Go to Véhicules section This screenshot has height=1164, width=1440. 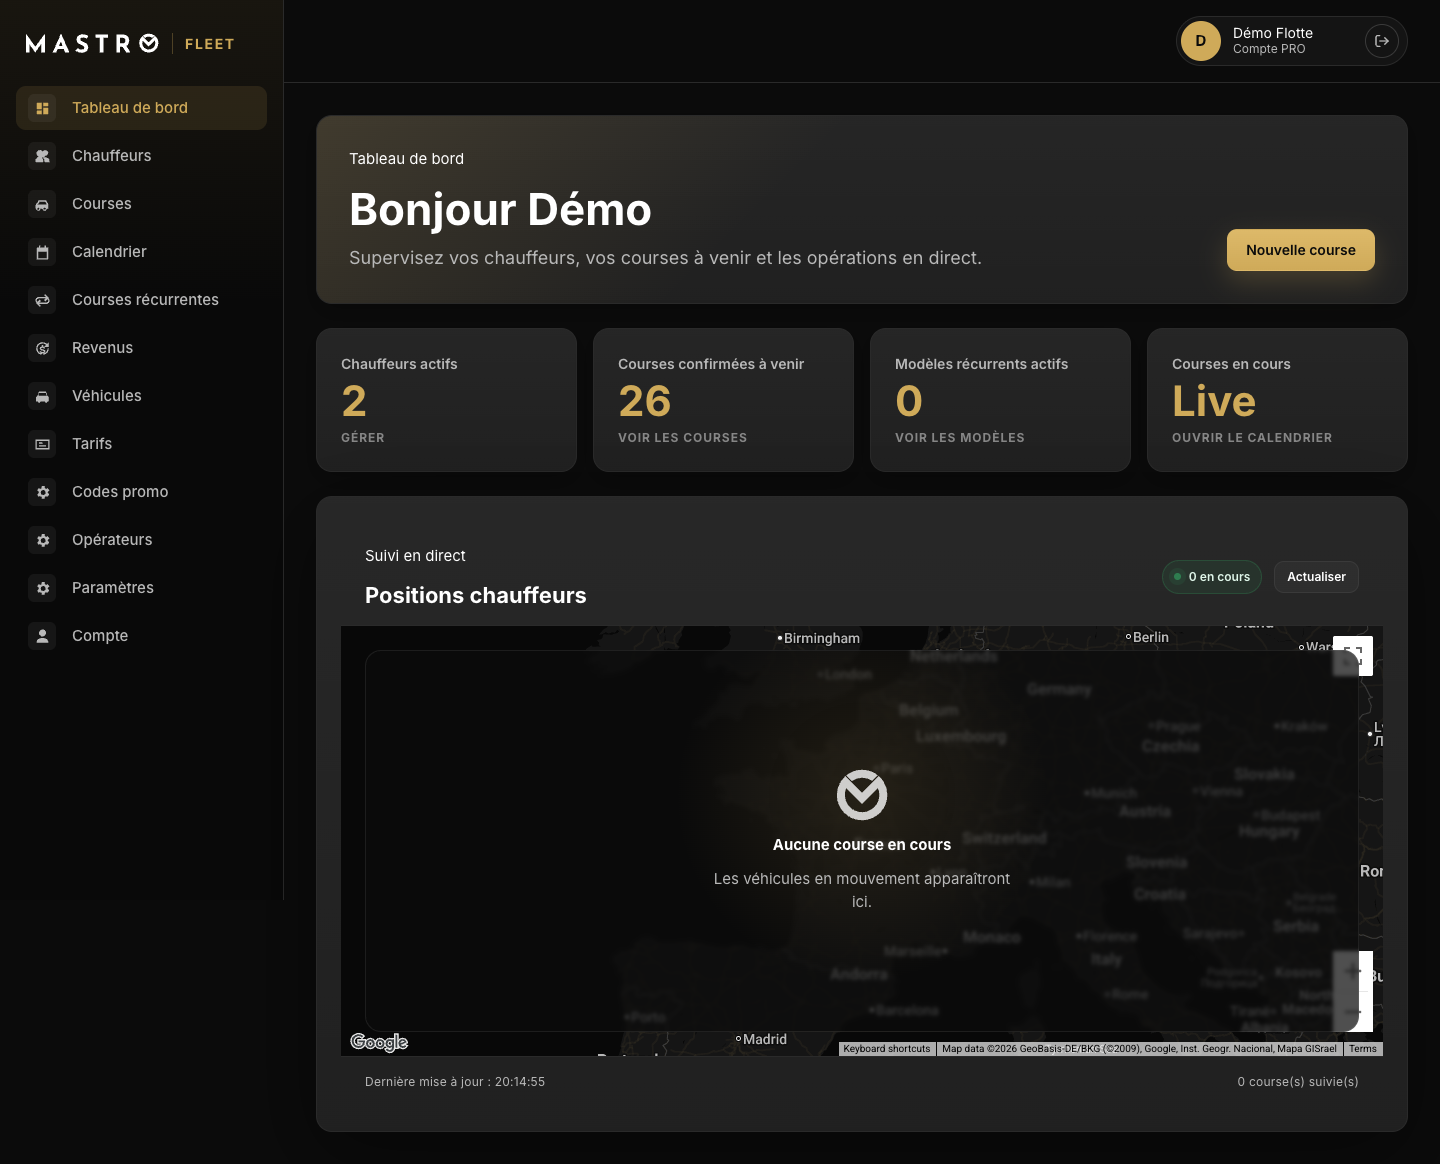pos(141,396)
